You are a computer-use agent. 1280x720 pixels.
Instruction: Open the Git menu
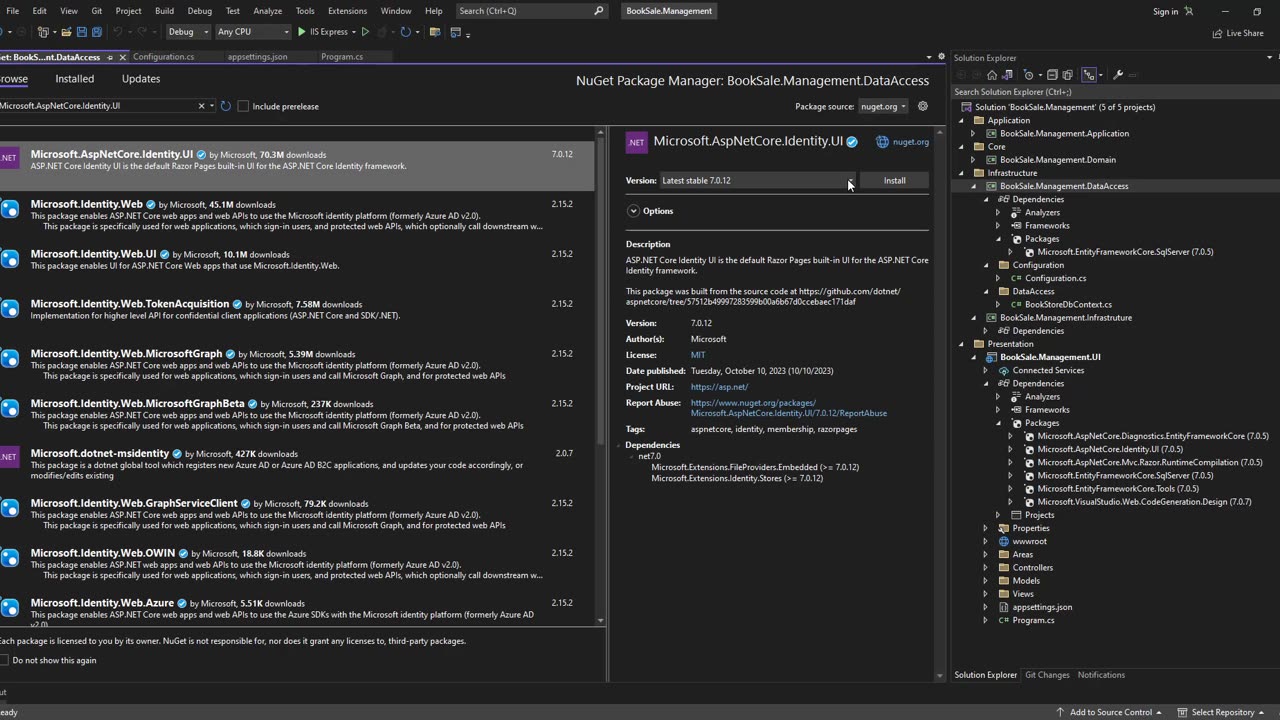(97, 11)
